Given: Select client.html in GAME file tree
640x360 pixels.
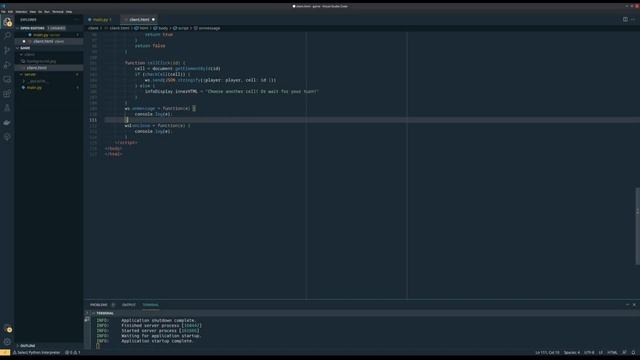Looking at the screenshot, I should pyautogui.click(x=49, y=68).
